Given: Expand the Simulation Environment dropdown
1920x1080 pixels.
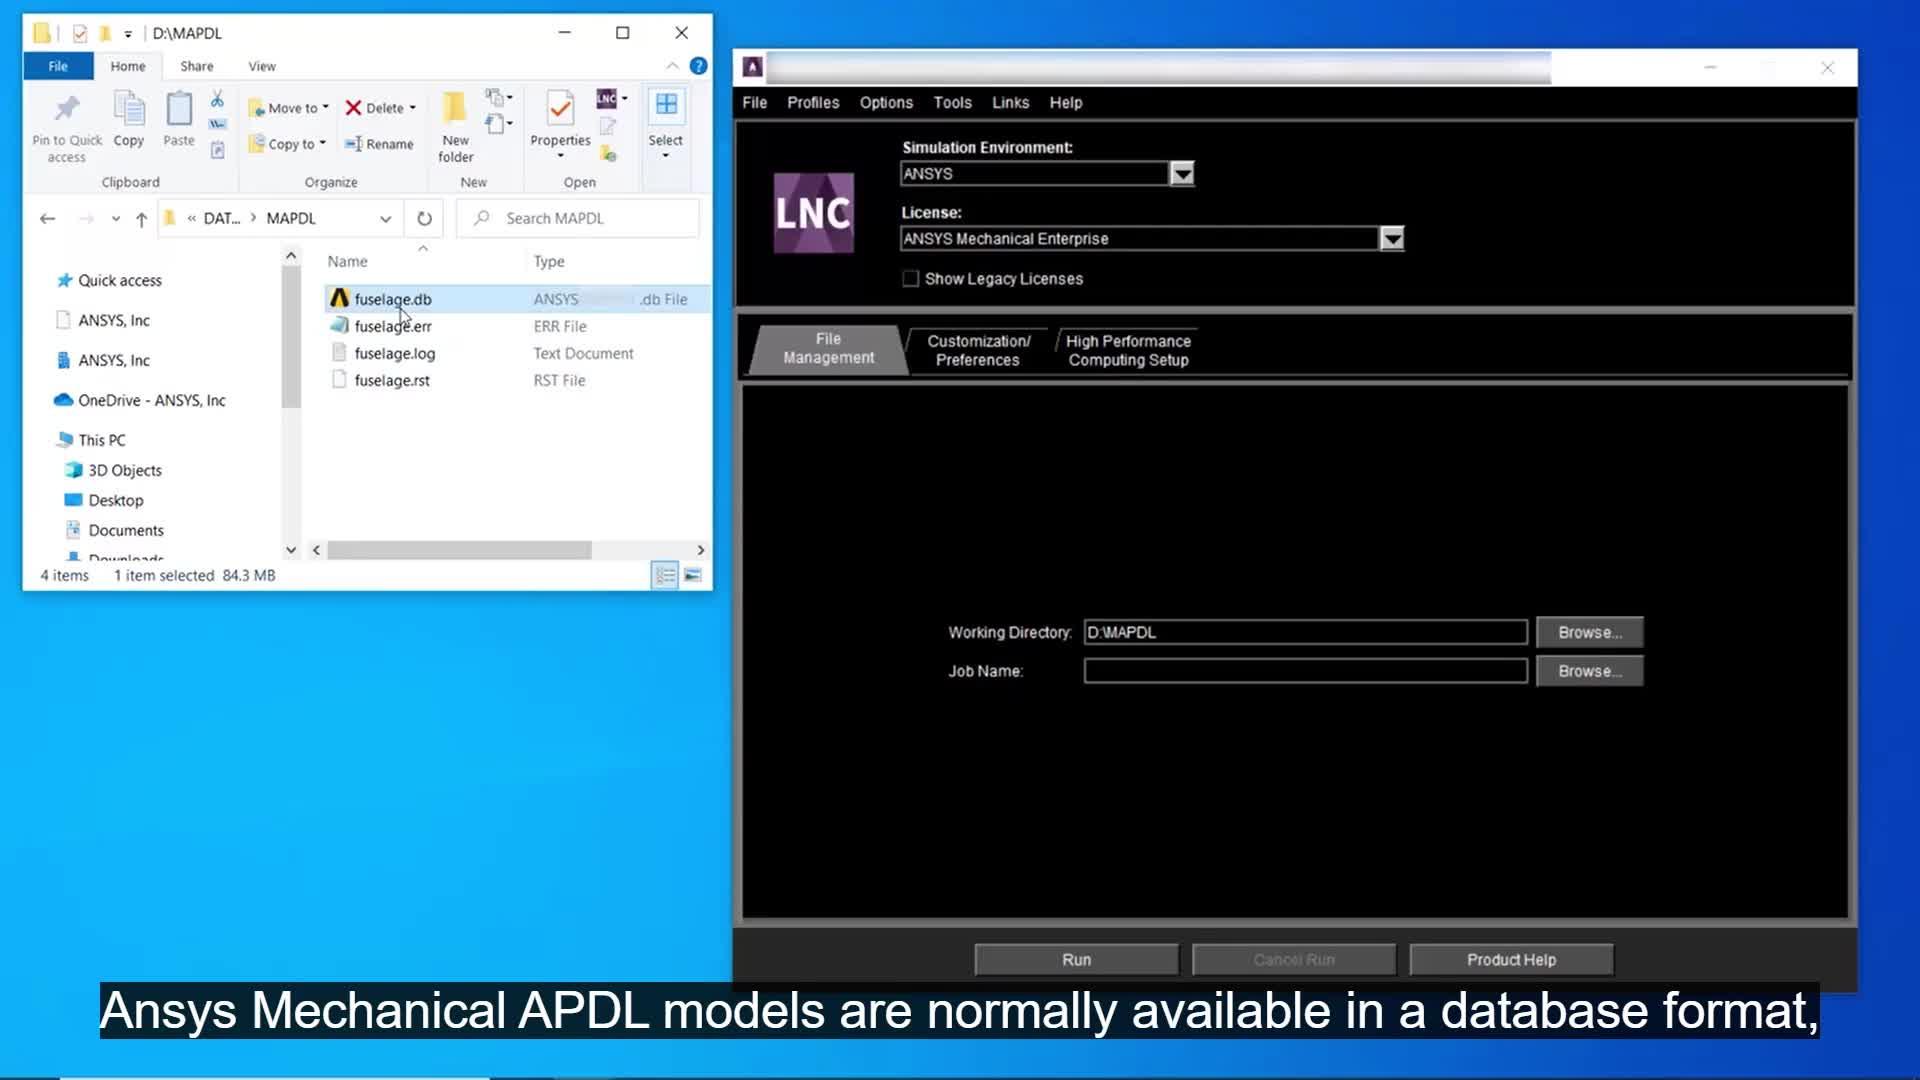Looking at the screenshot, I should pyautogui.click(x=1182, y=174).
